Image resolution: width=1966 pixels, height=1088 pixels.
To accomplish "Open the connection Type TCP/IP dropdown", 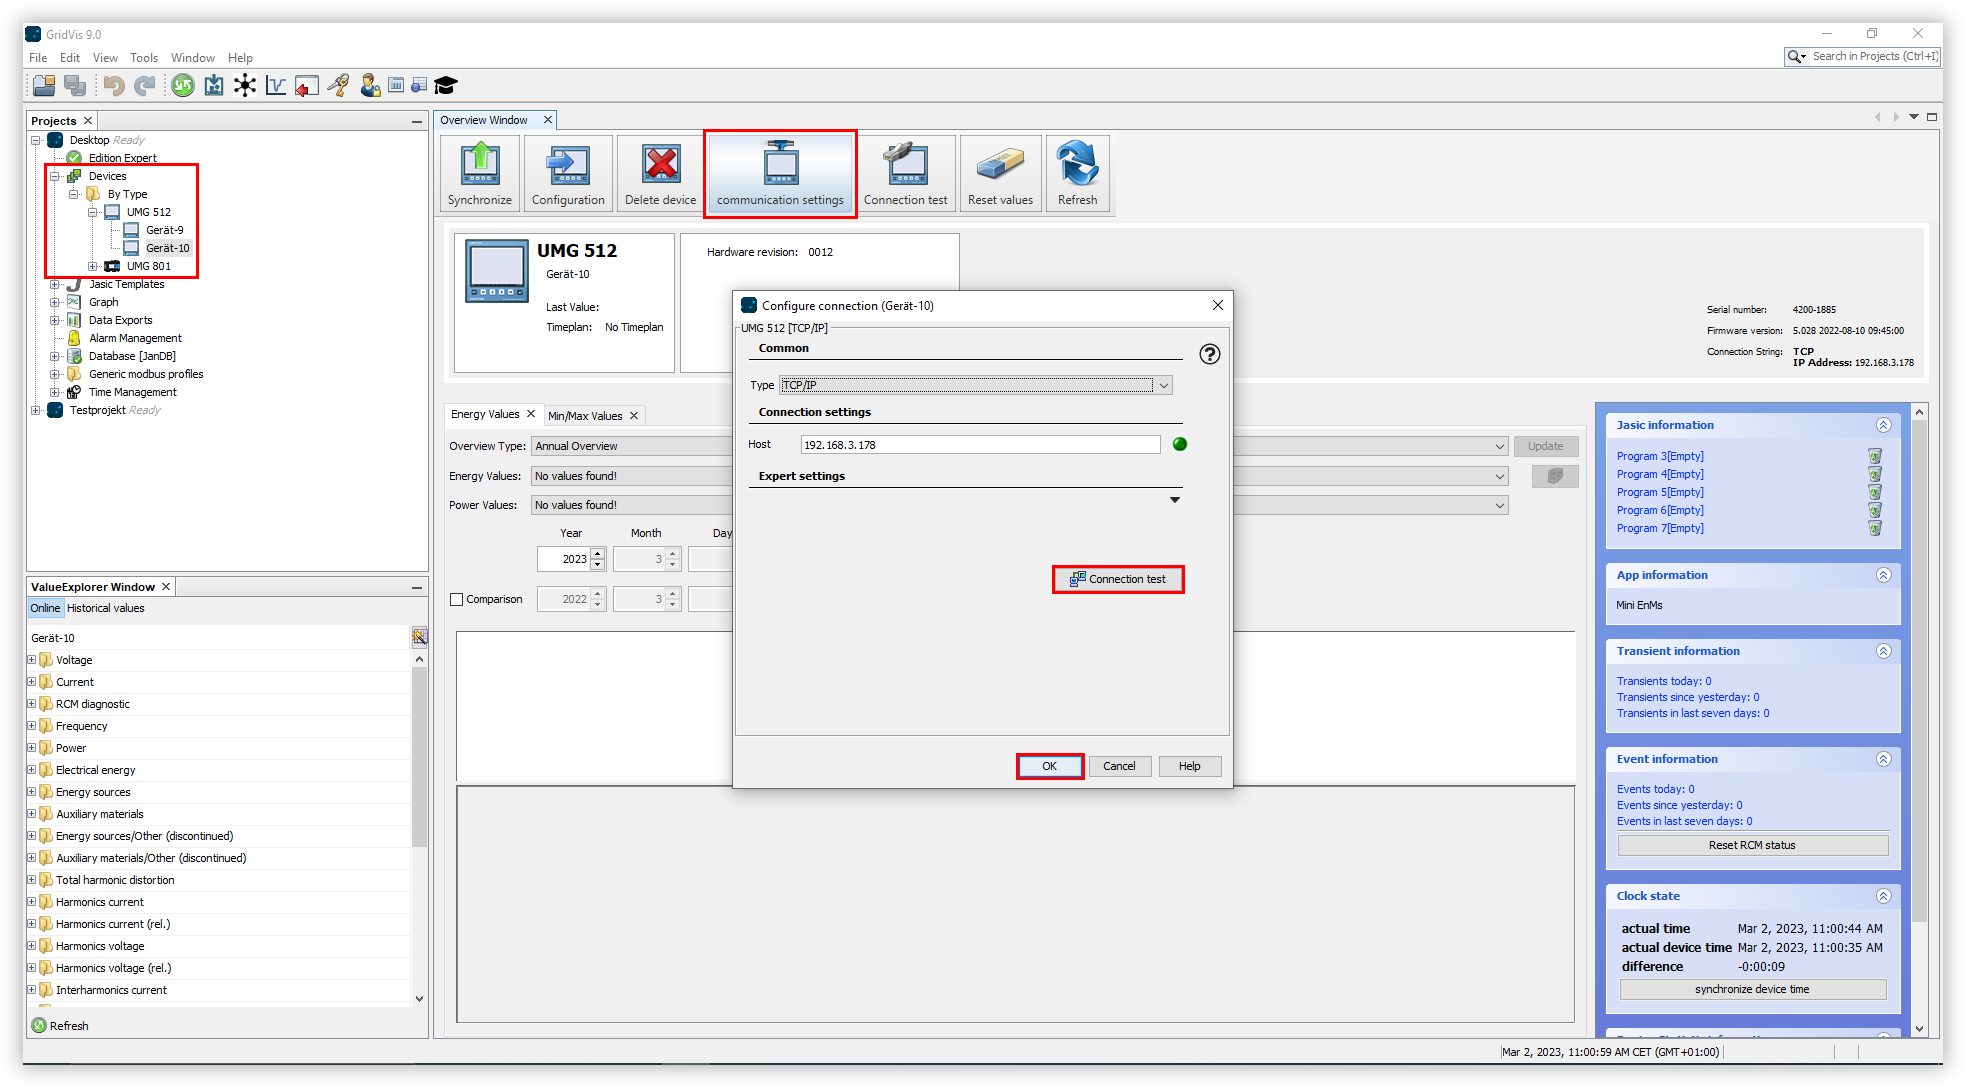I will pyautogui.click(x=1164, y=385).
